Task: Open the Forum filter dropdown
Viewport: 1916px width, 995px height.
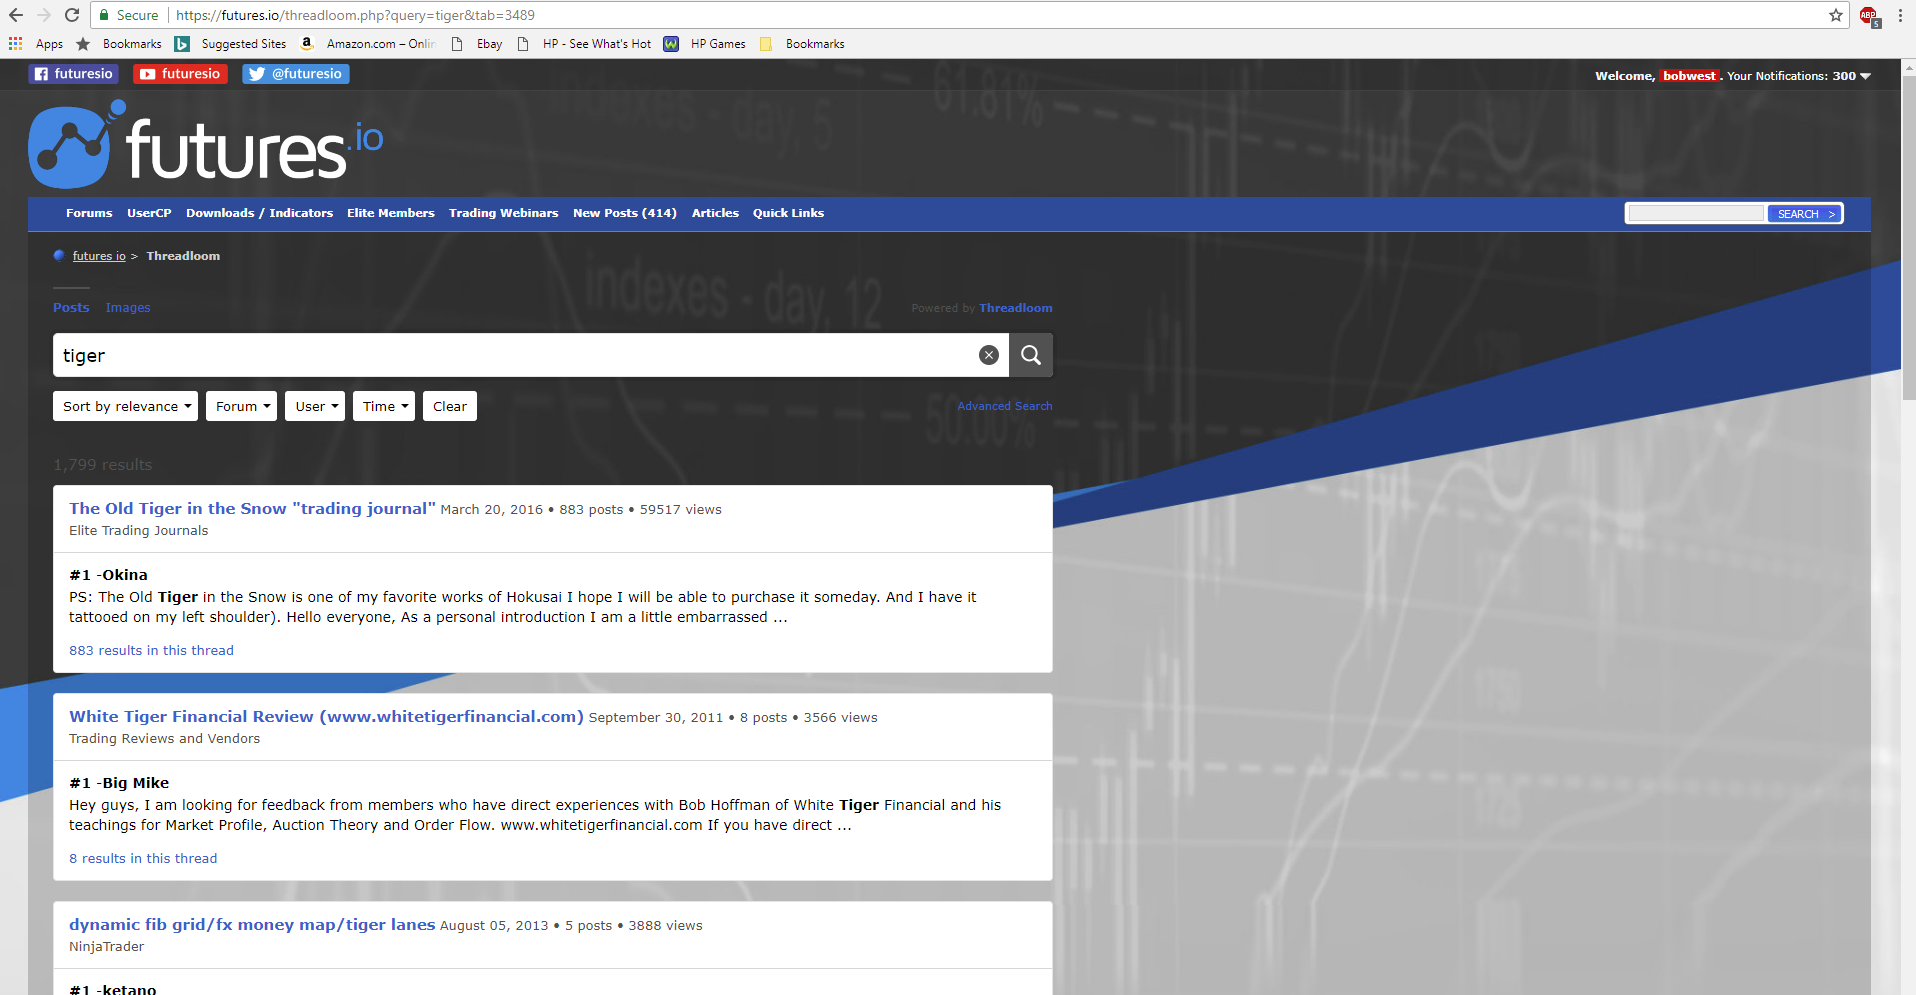Action: point(242,406)
